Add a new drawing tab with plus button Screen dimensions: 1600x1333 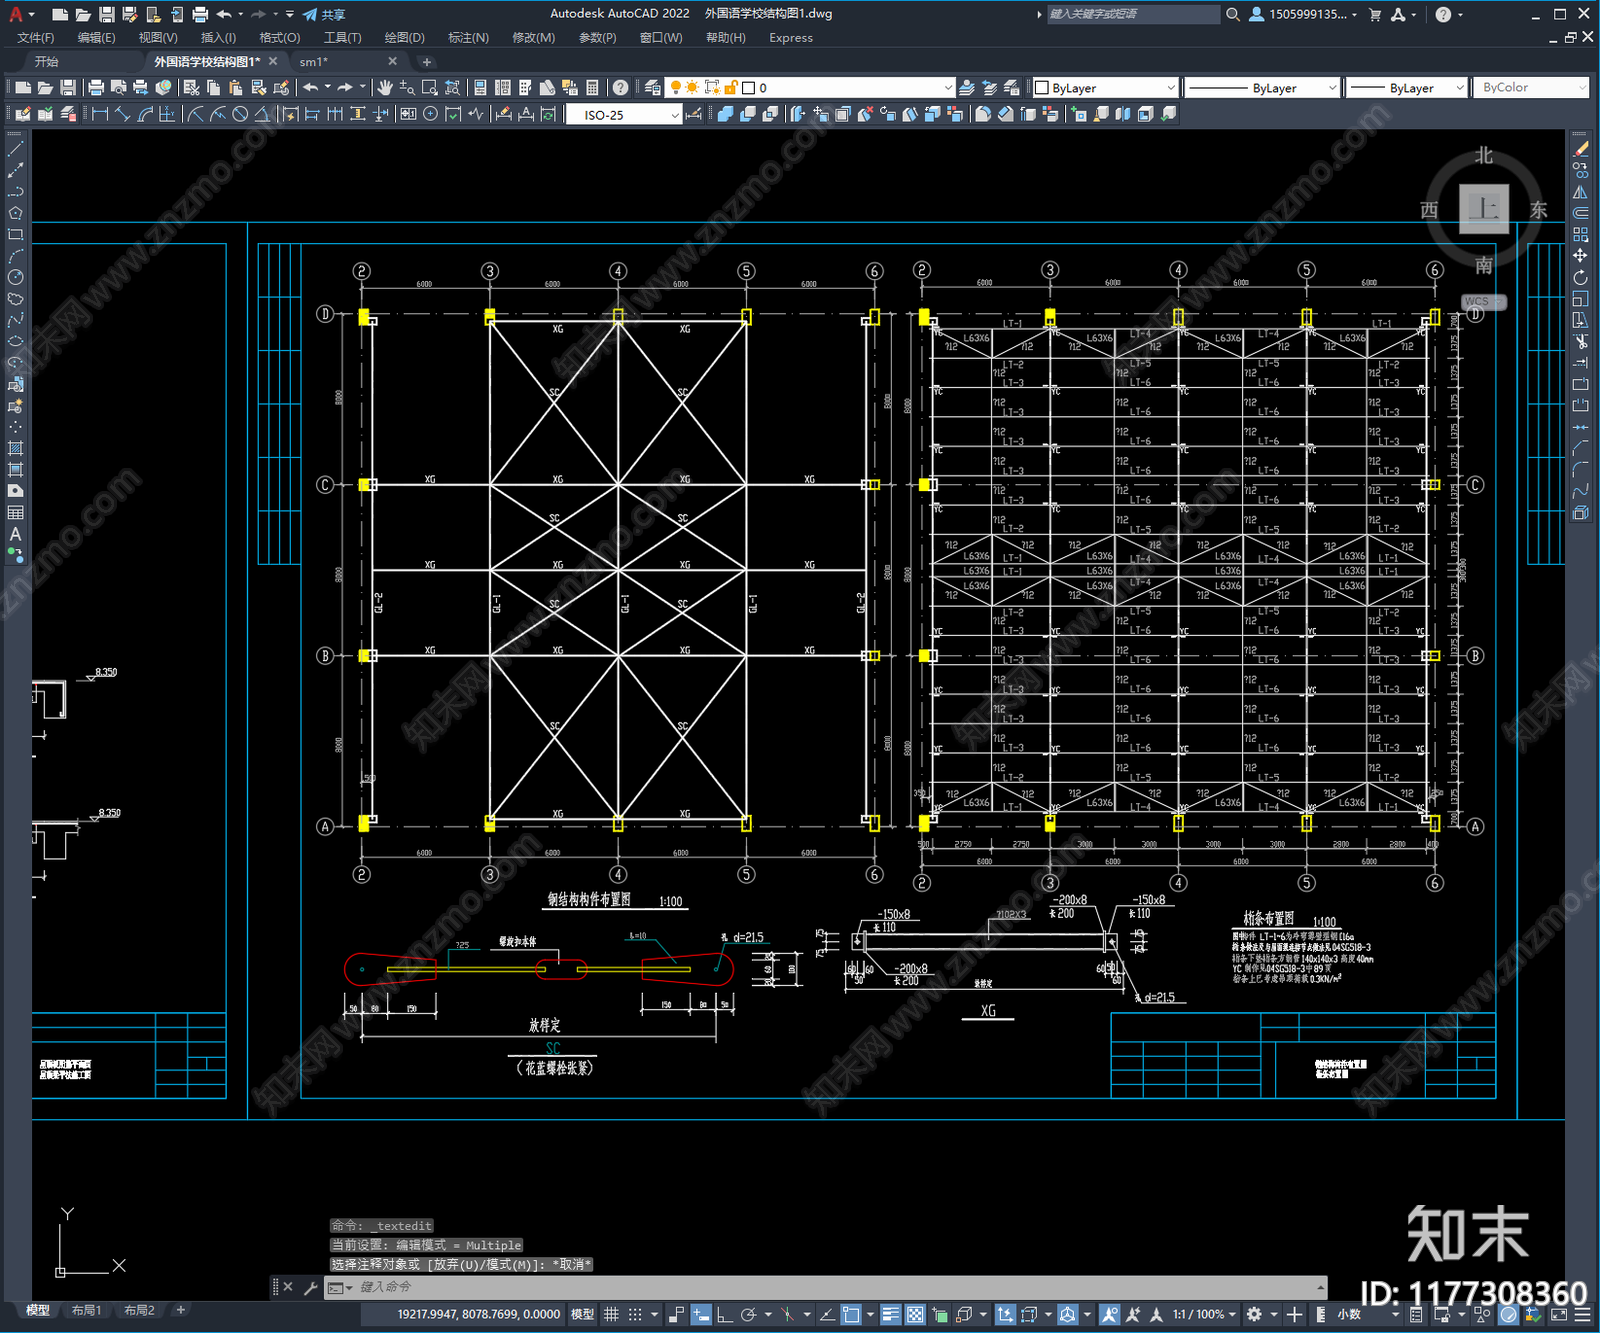point(427,62)
